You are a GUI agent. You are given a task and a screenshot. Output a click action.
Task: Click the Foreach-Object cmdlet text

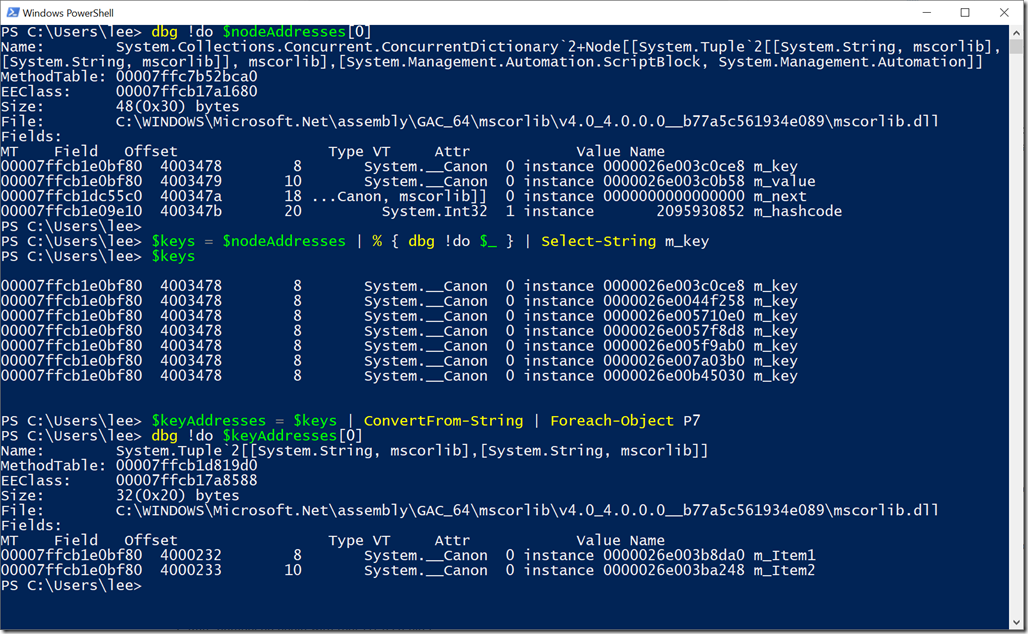612,421
